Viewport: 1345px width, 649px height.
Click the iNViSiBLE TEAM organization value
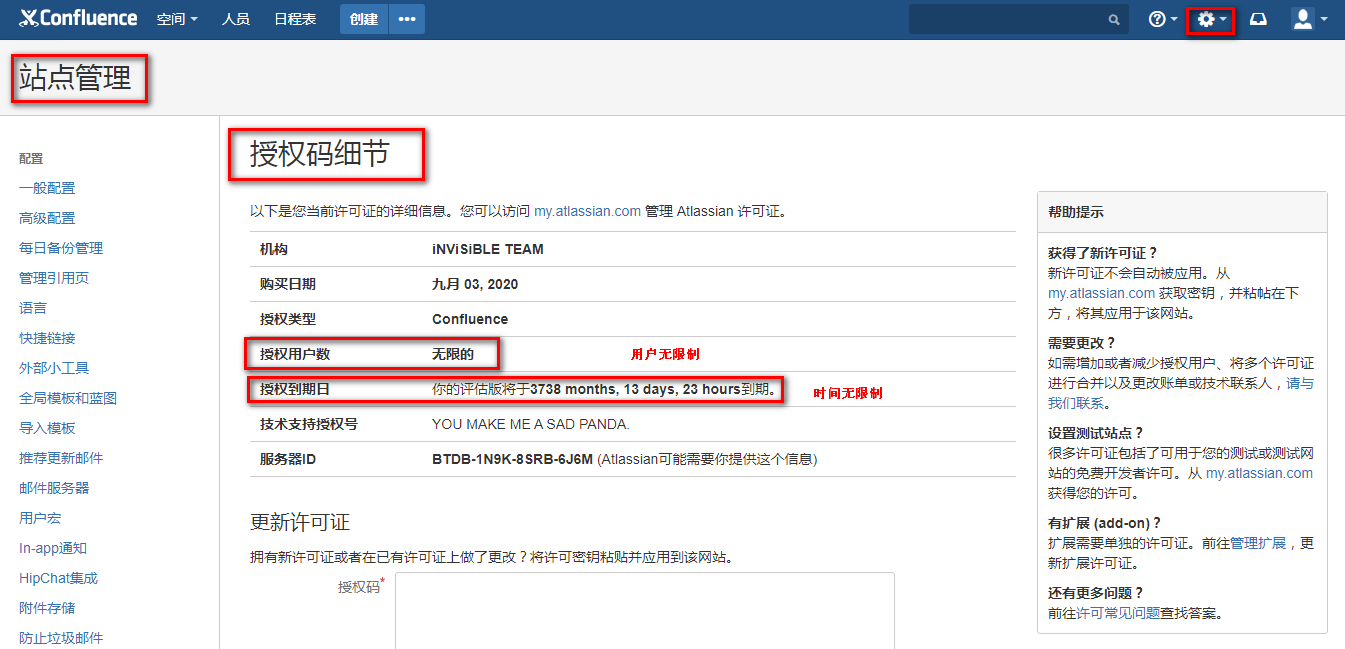point(488,249)
